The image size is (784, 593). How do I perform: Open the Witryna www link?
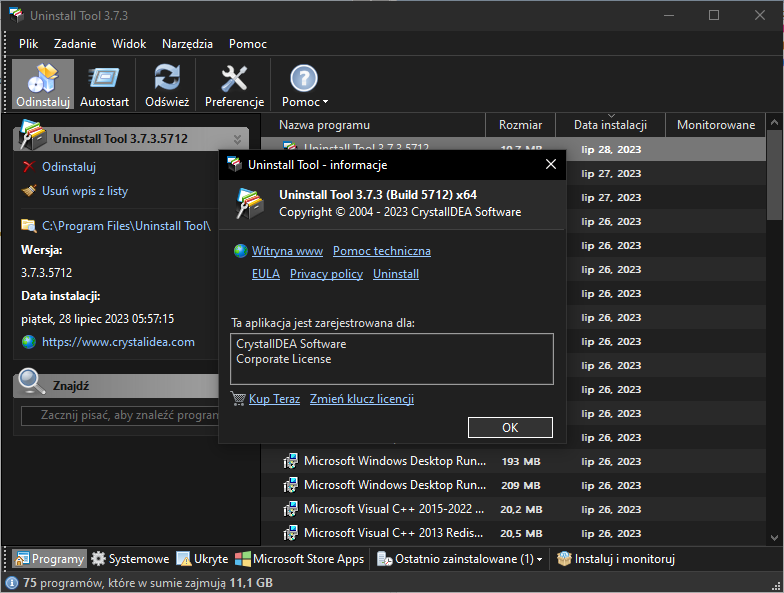point(287,251)
